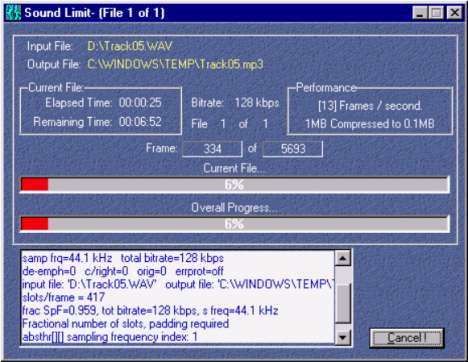Click the Overall Progress bar

(x=235, y=224)
